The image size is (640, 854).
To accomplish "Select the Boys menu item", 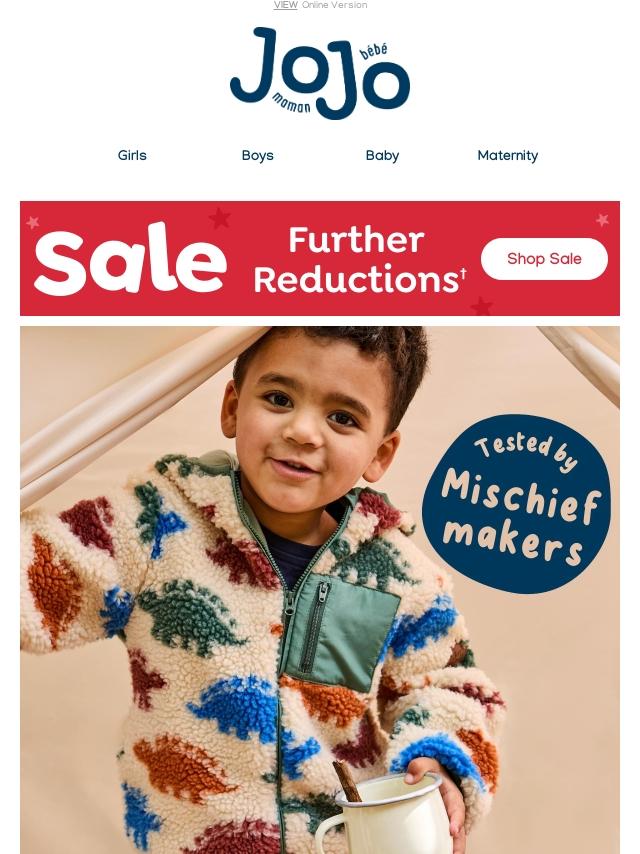I will [x=257, y=155].
